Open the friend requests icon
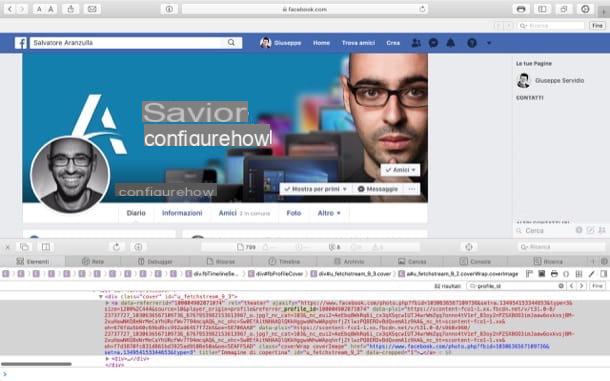Image resolution: width=610 pixels, height=381 pixels. pyautogui.click(x=416, y=43)
